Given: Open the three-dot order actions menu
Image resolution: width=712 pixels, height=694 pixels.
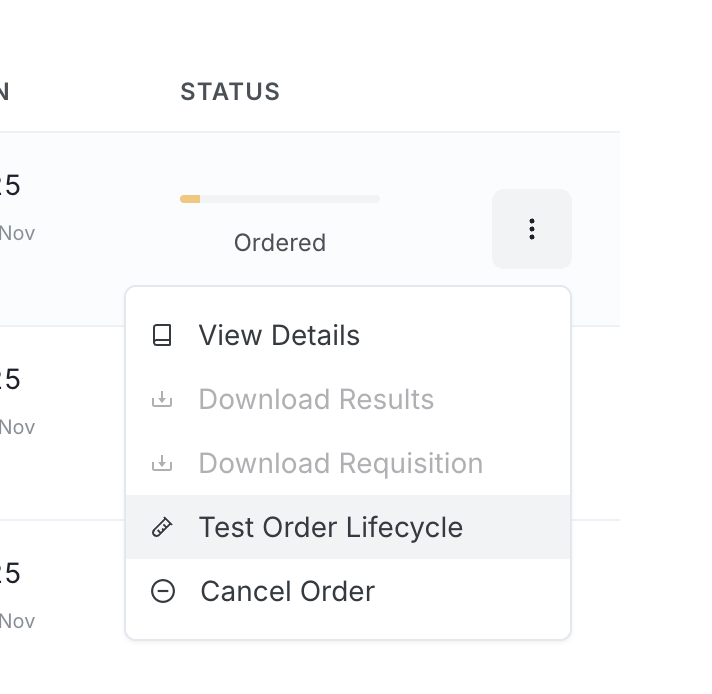Looking at the screenshot, I should tap(531, 229).
